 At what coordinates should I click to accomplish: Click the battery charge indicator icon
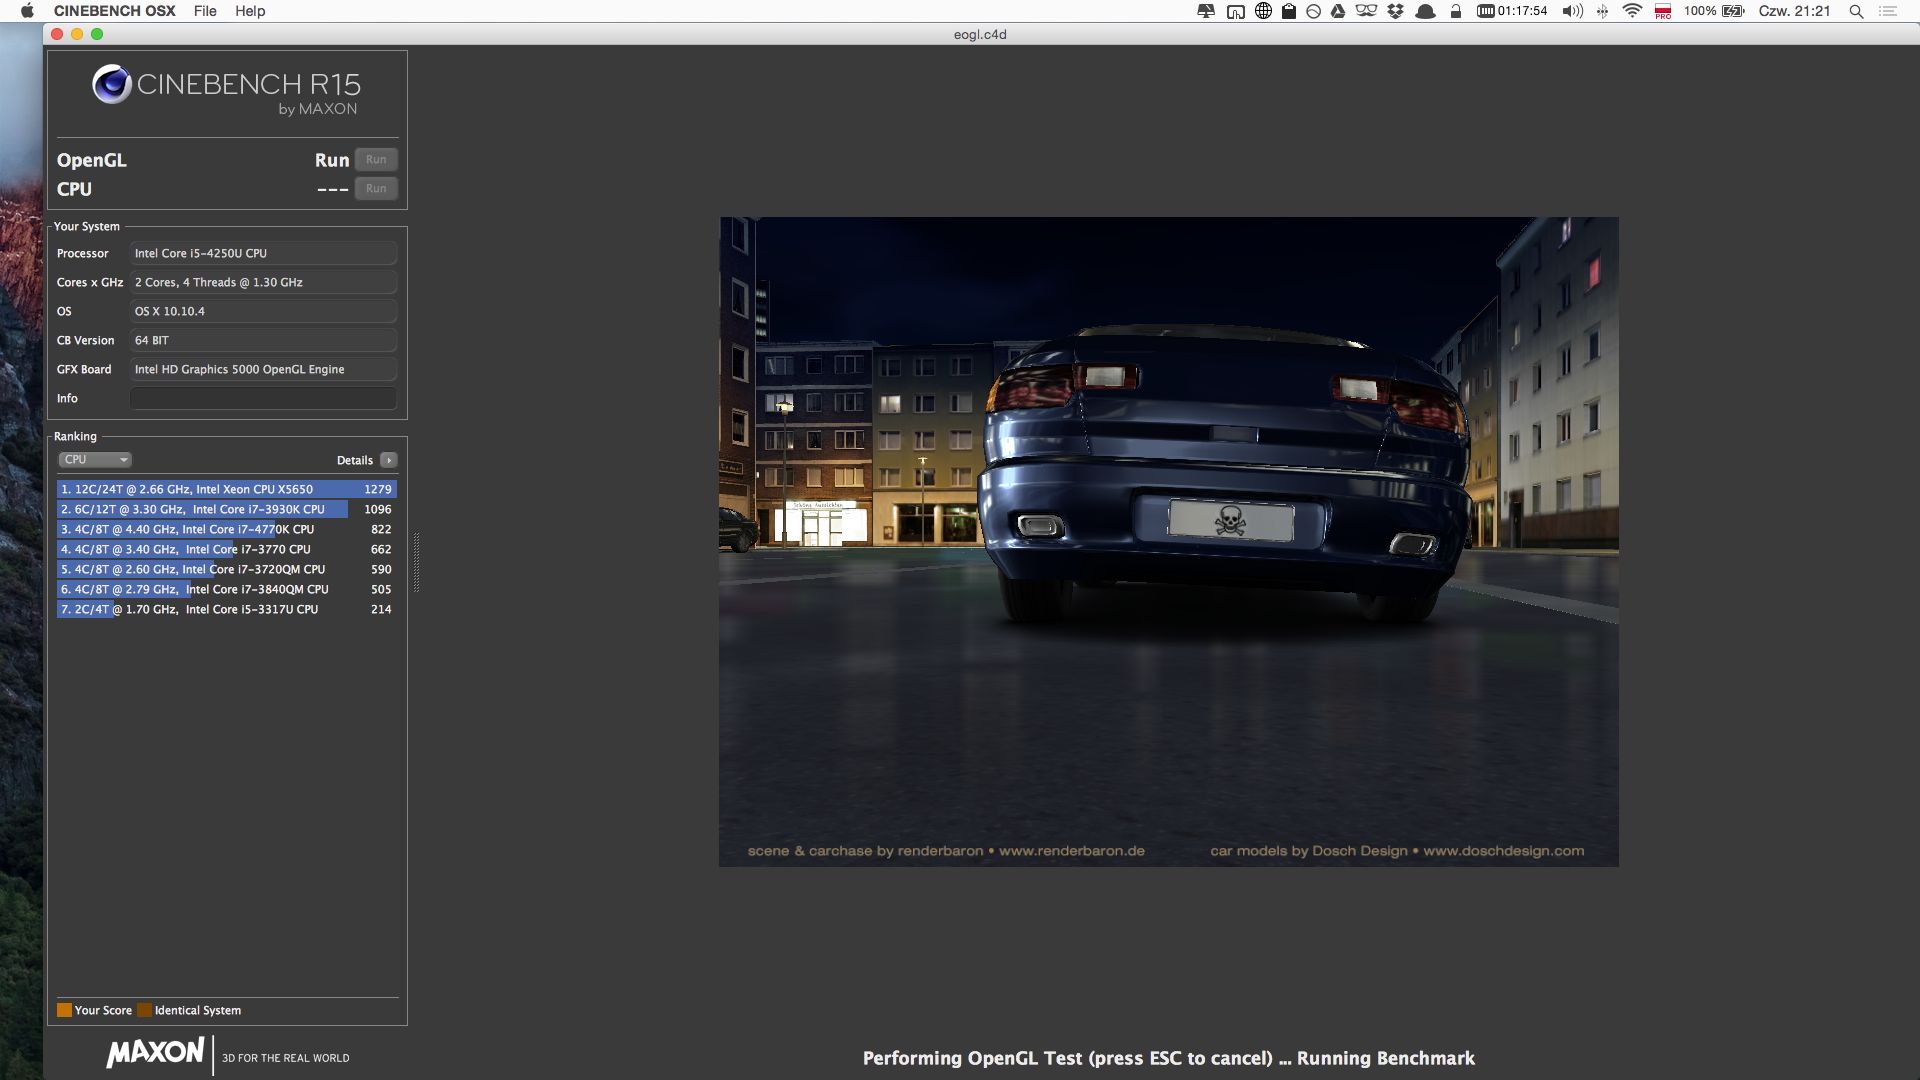click(x=1733, y=11)
